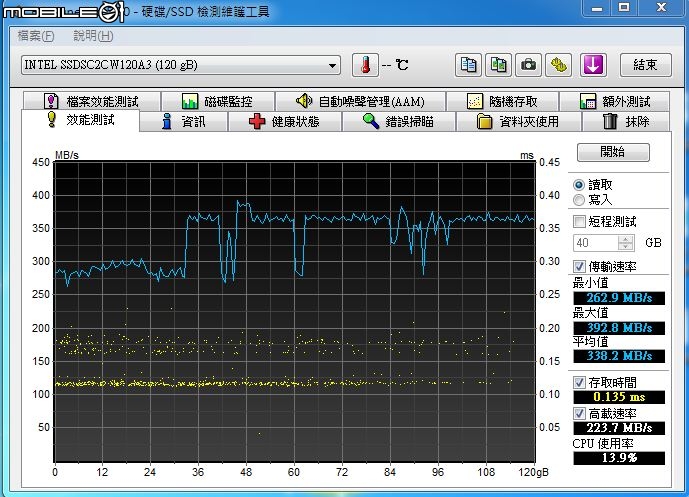The height and width of the screenshot is (497, 689).
Task: Switch to the 資訊 tab
Action: click(184, 121)
